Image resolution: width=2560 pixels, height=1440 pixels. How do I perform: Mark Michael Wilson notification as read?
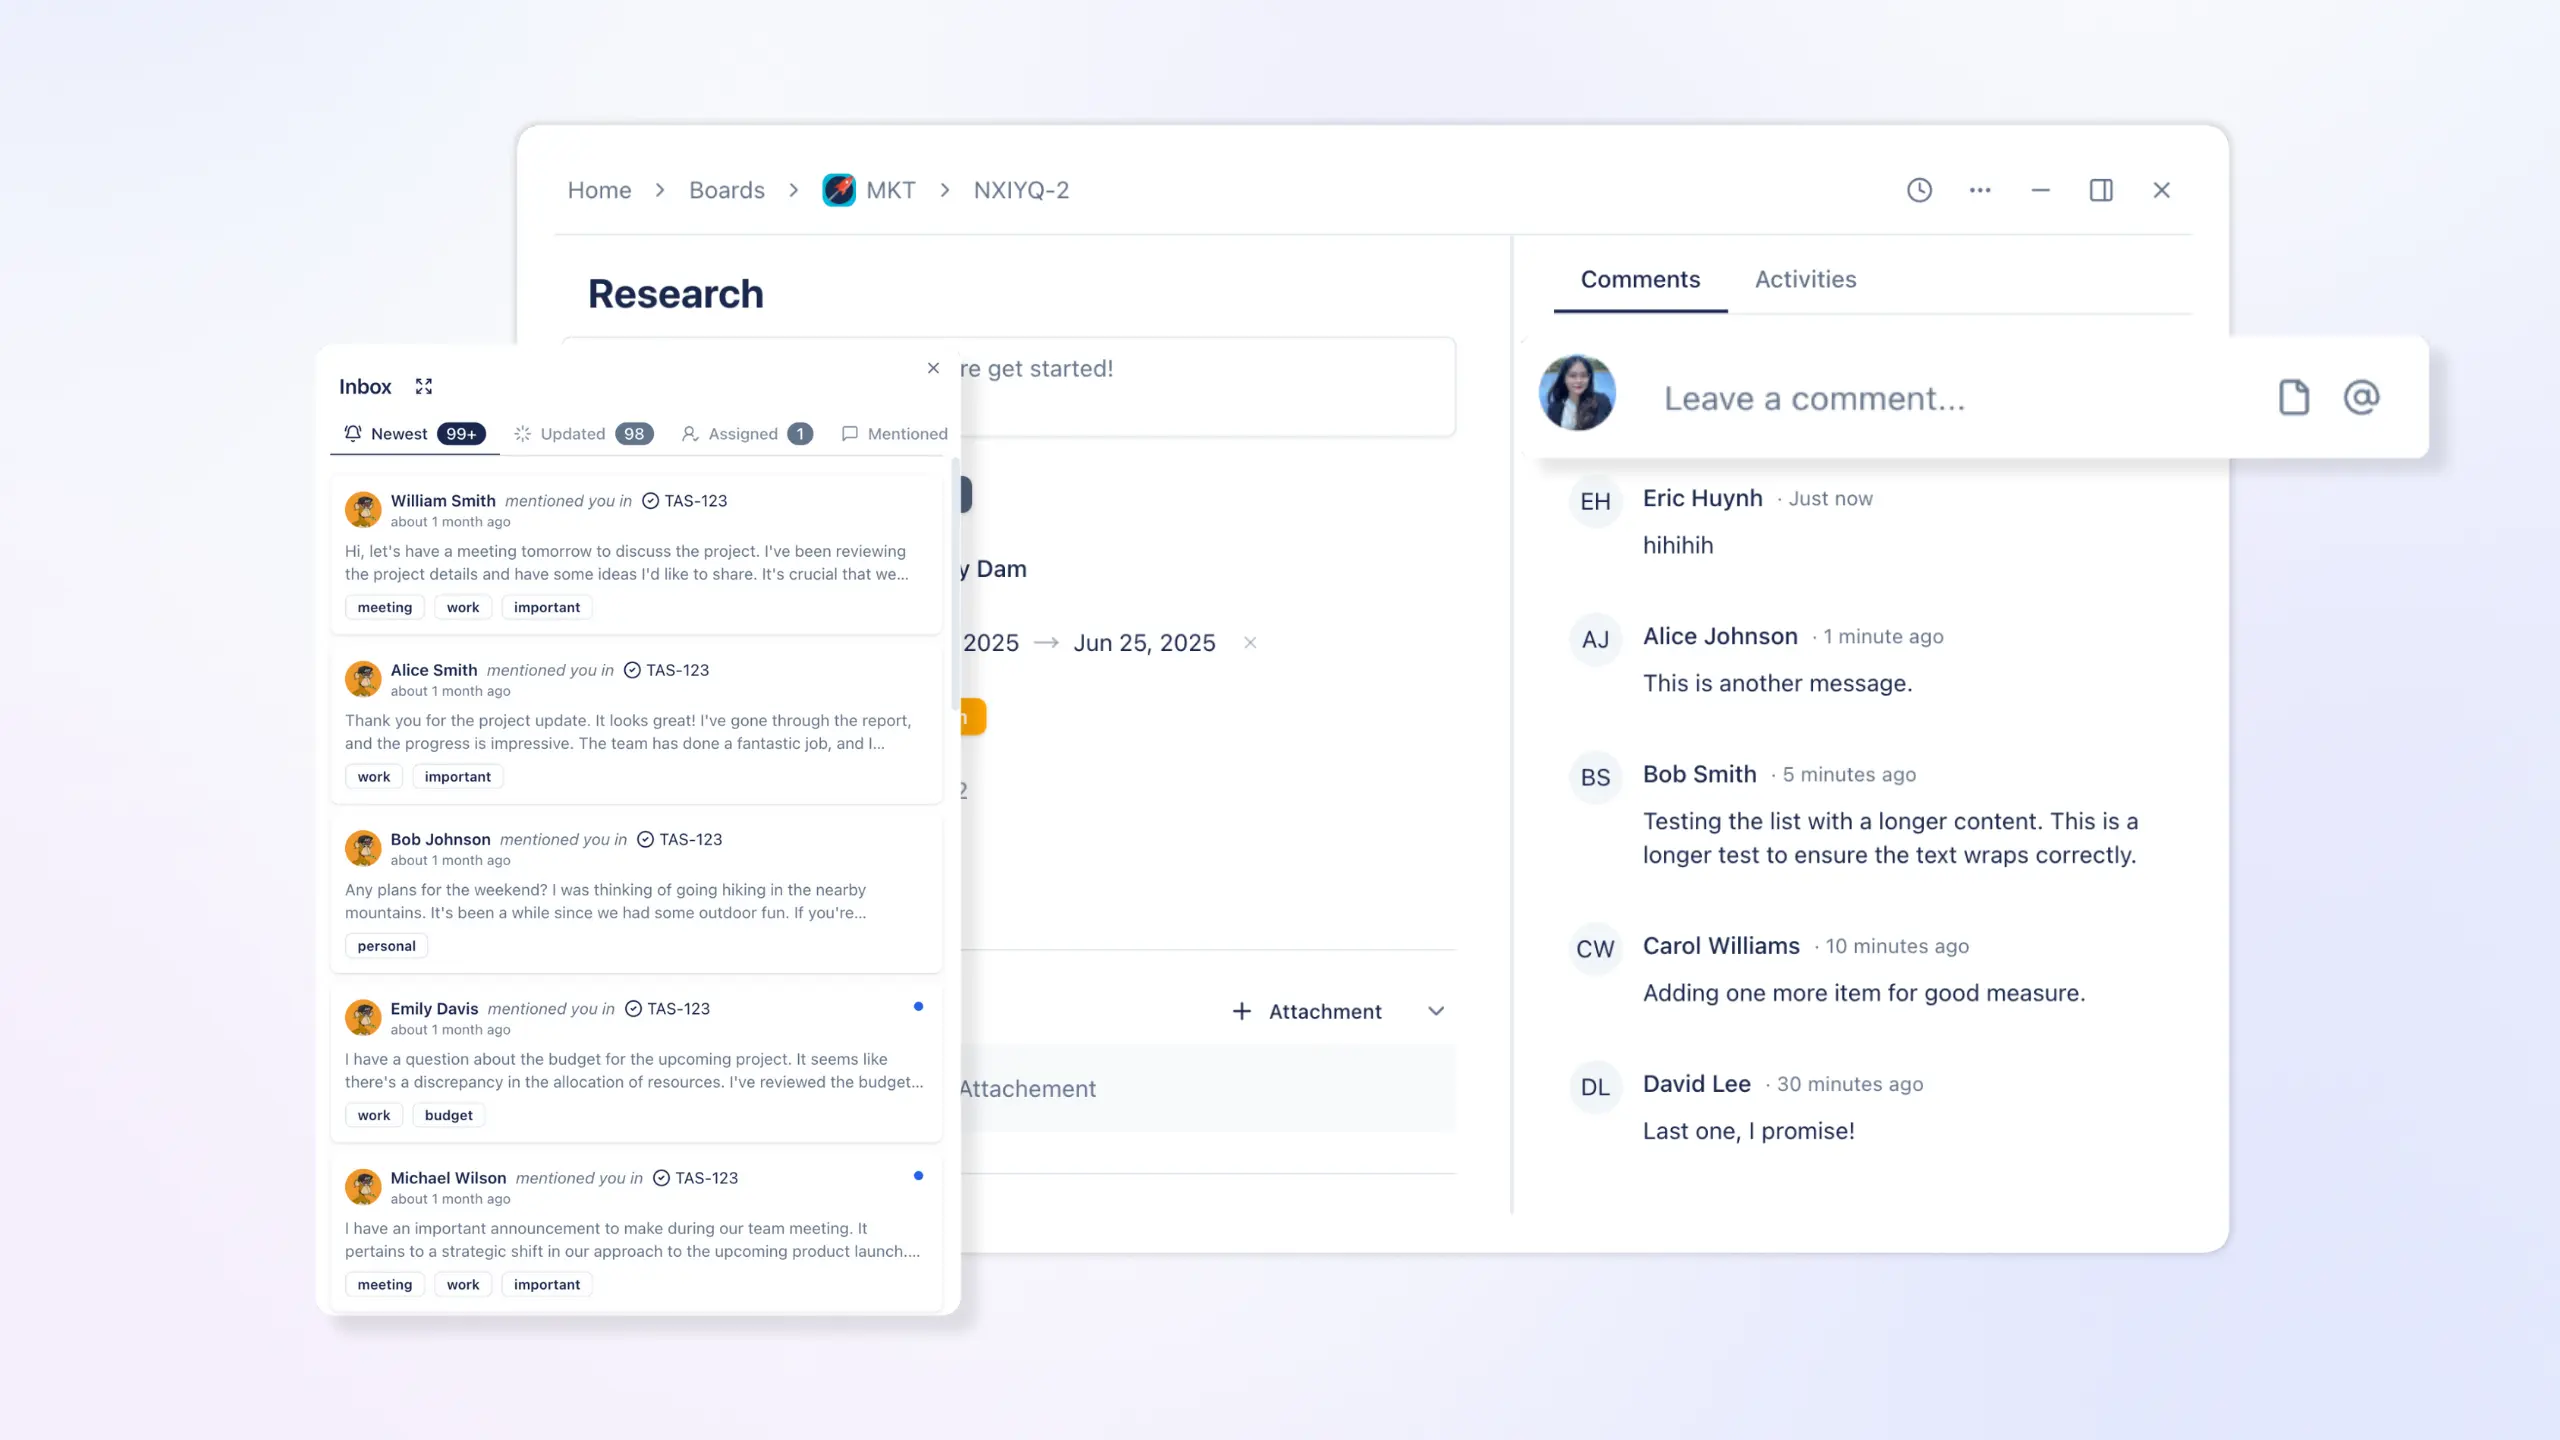pos(918,1176)
